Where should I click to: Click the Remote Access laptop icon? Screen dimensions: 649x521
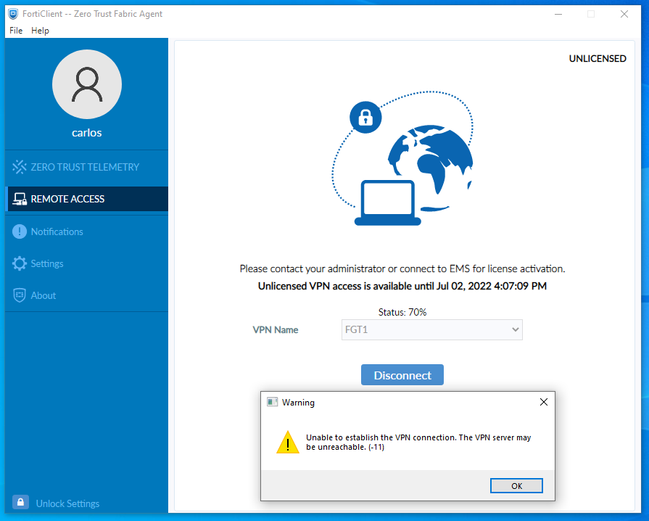[x=19, y=199]
